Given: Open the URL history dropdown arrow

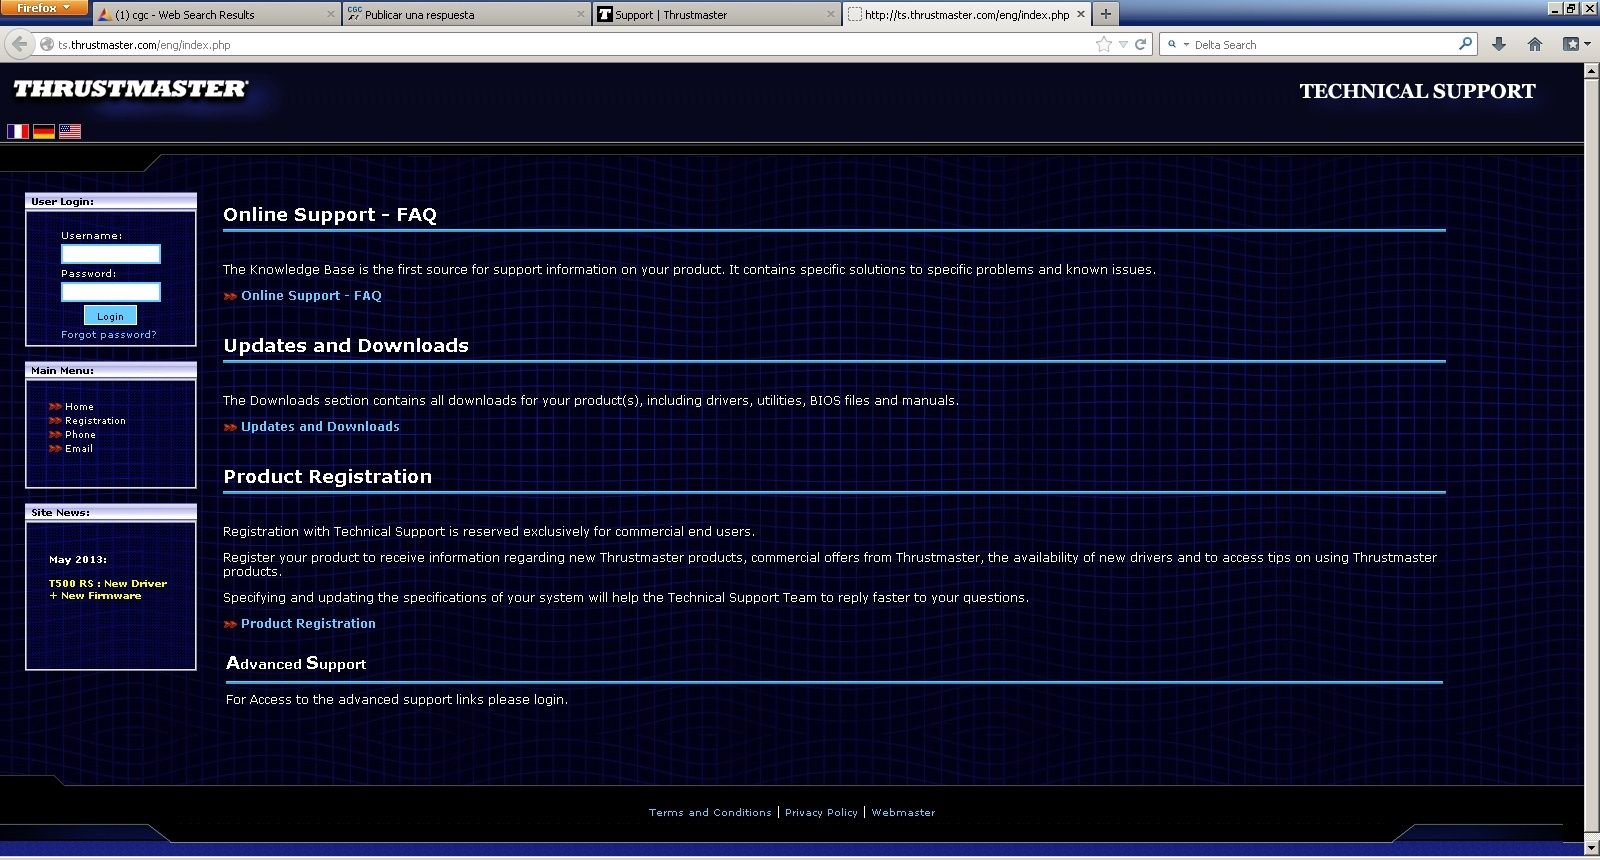Looking at the screenshot, I should (x=1123, y=44).
